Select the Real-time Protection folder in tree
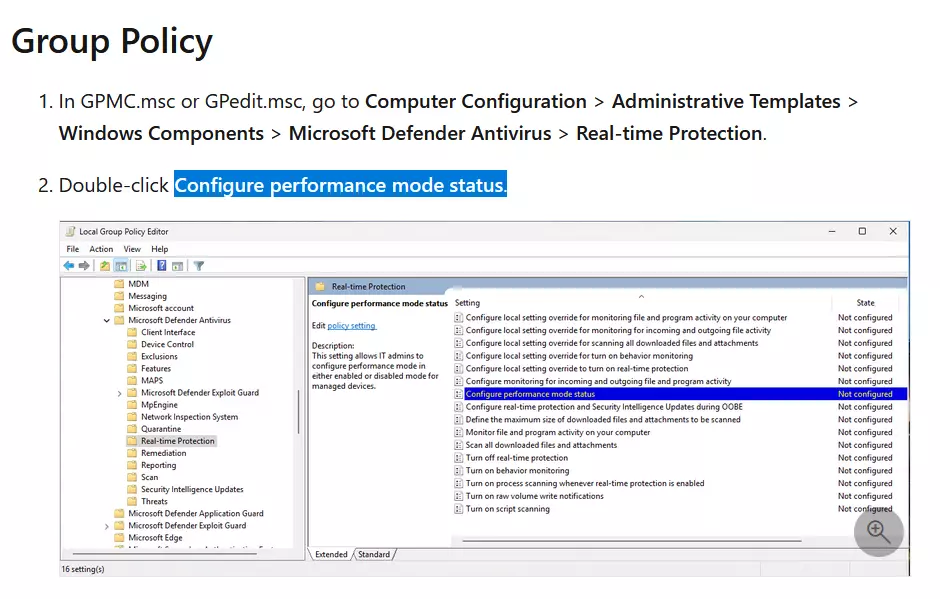 click(178, 441)
